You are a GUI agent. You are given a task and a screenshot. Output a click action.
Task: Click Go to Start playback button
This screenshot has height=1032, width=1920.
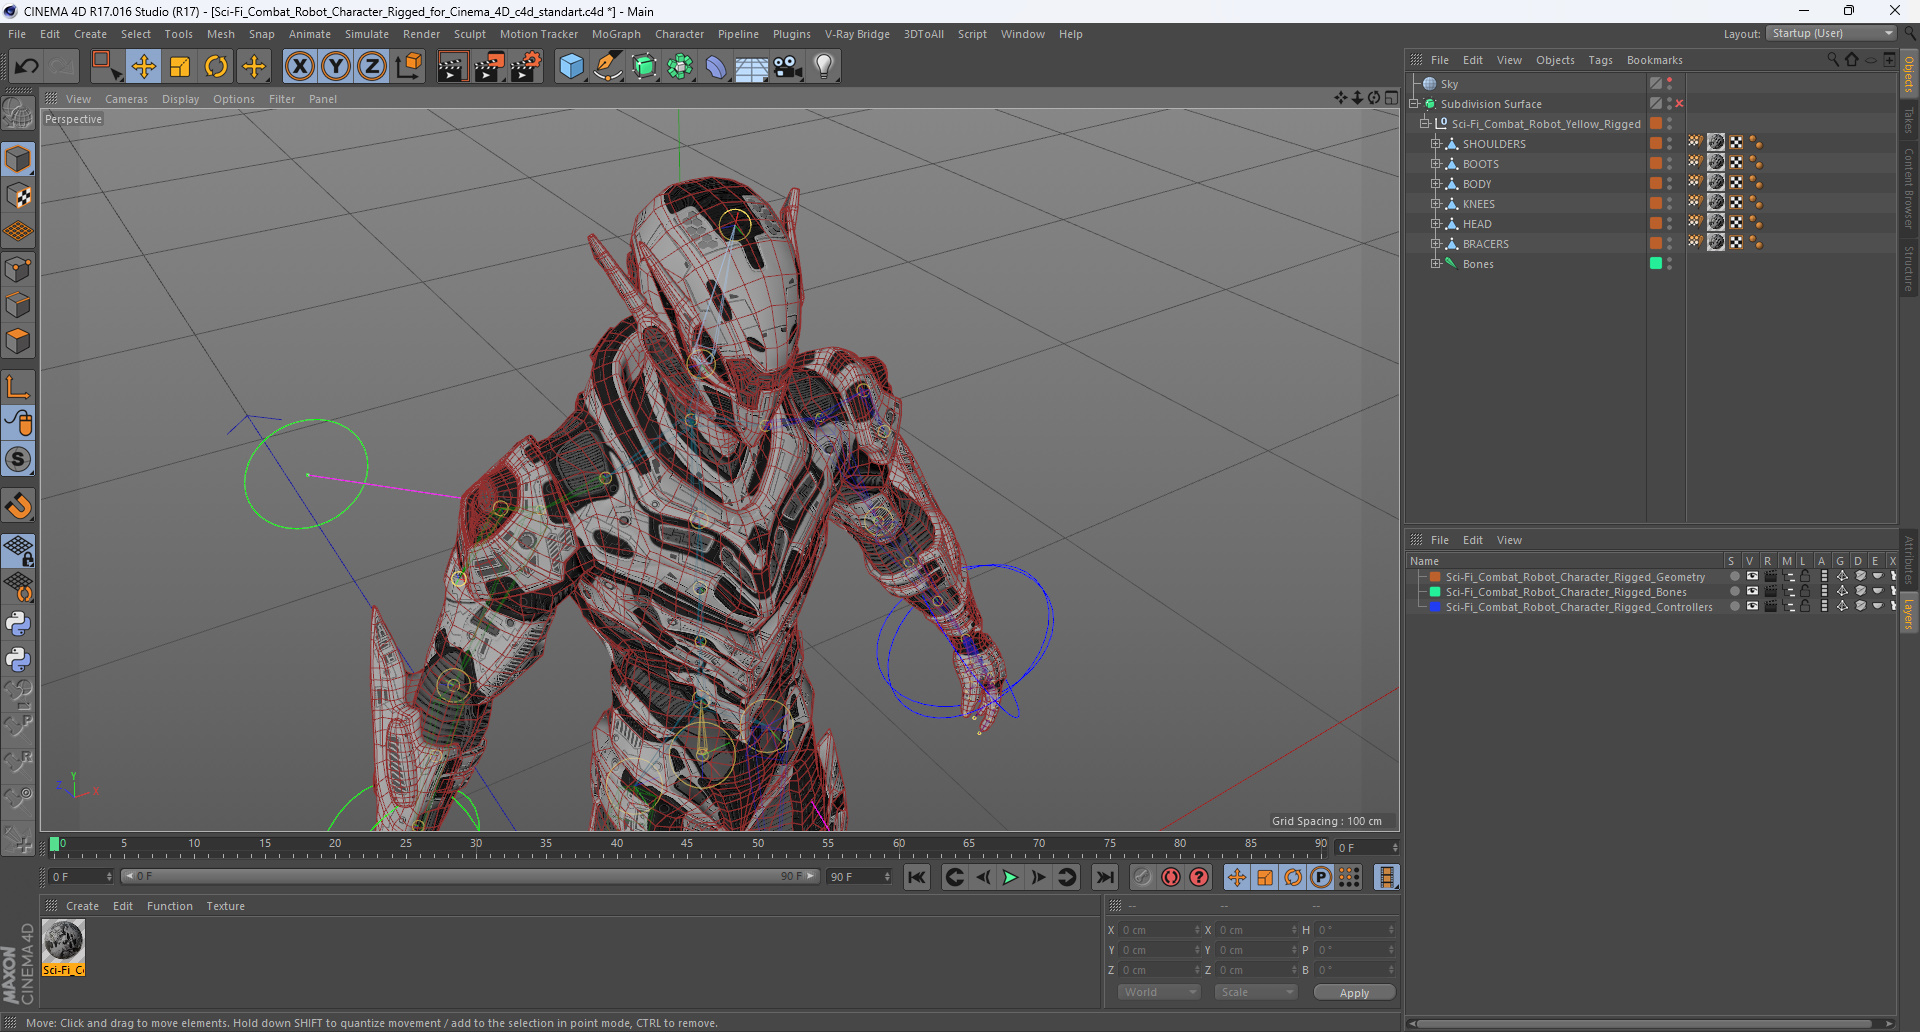tap(916, 877)
